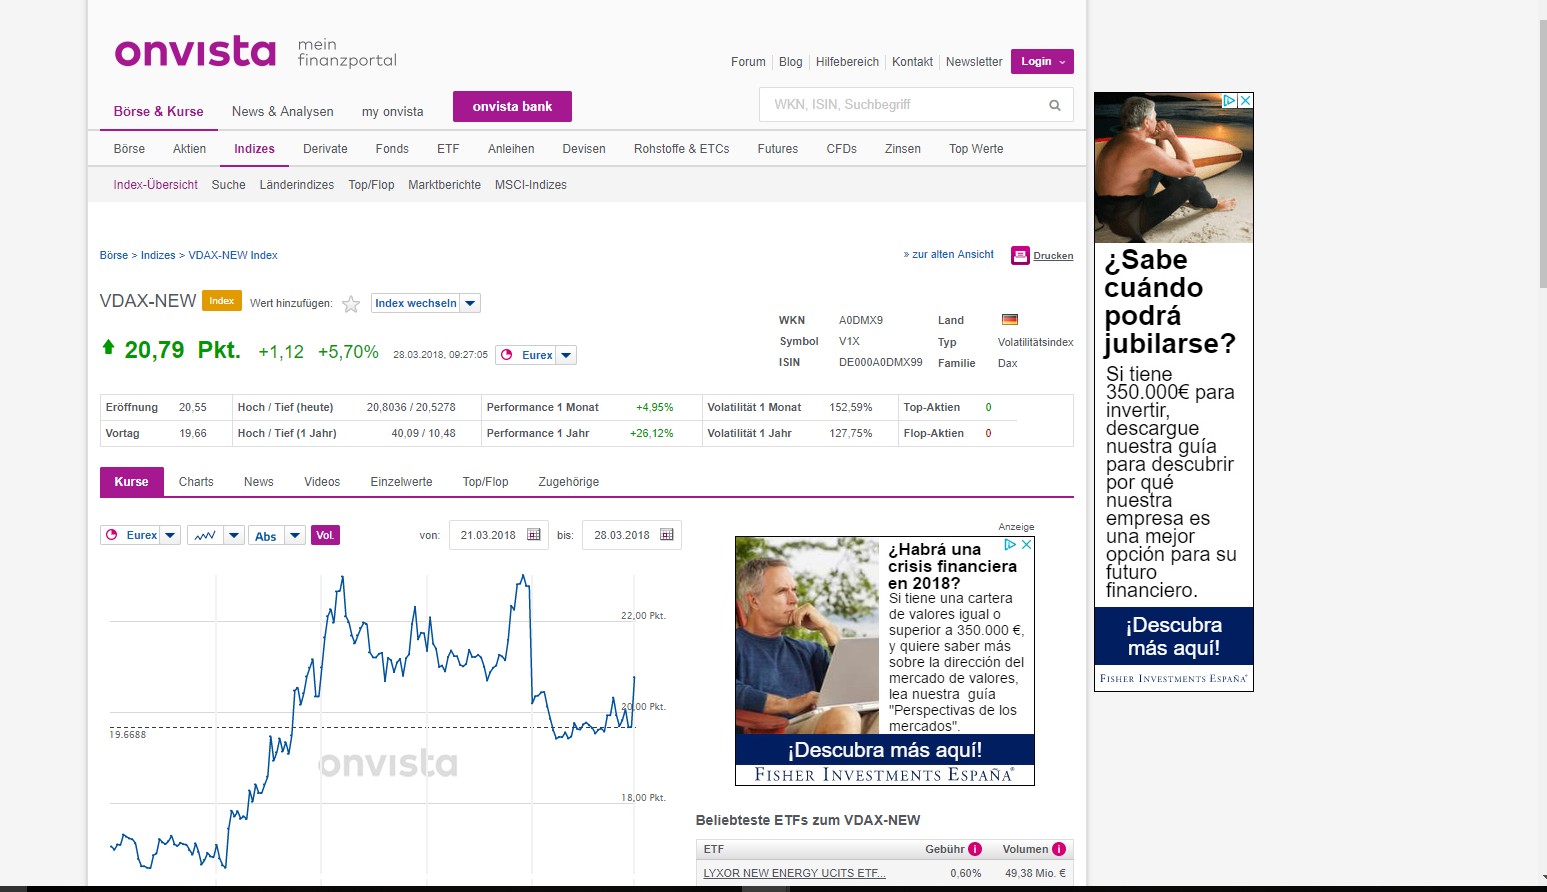Select the Kurse tab
Screen dimensions: 1547x892
[131, 482]
